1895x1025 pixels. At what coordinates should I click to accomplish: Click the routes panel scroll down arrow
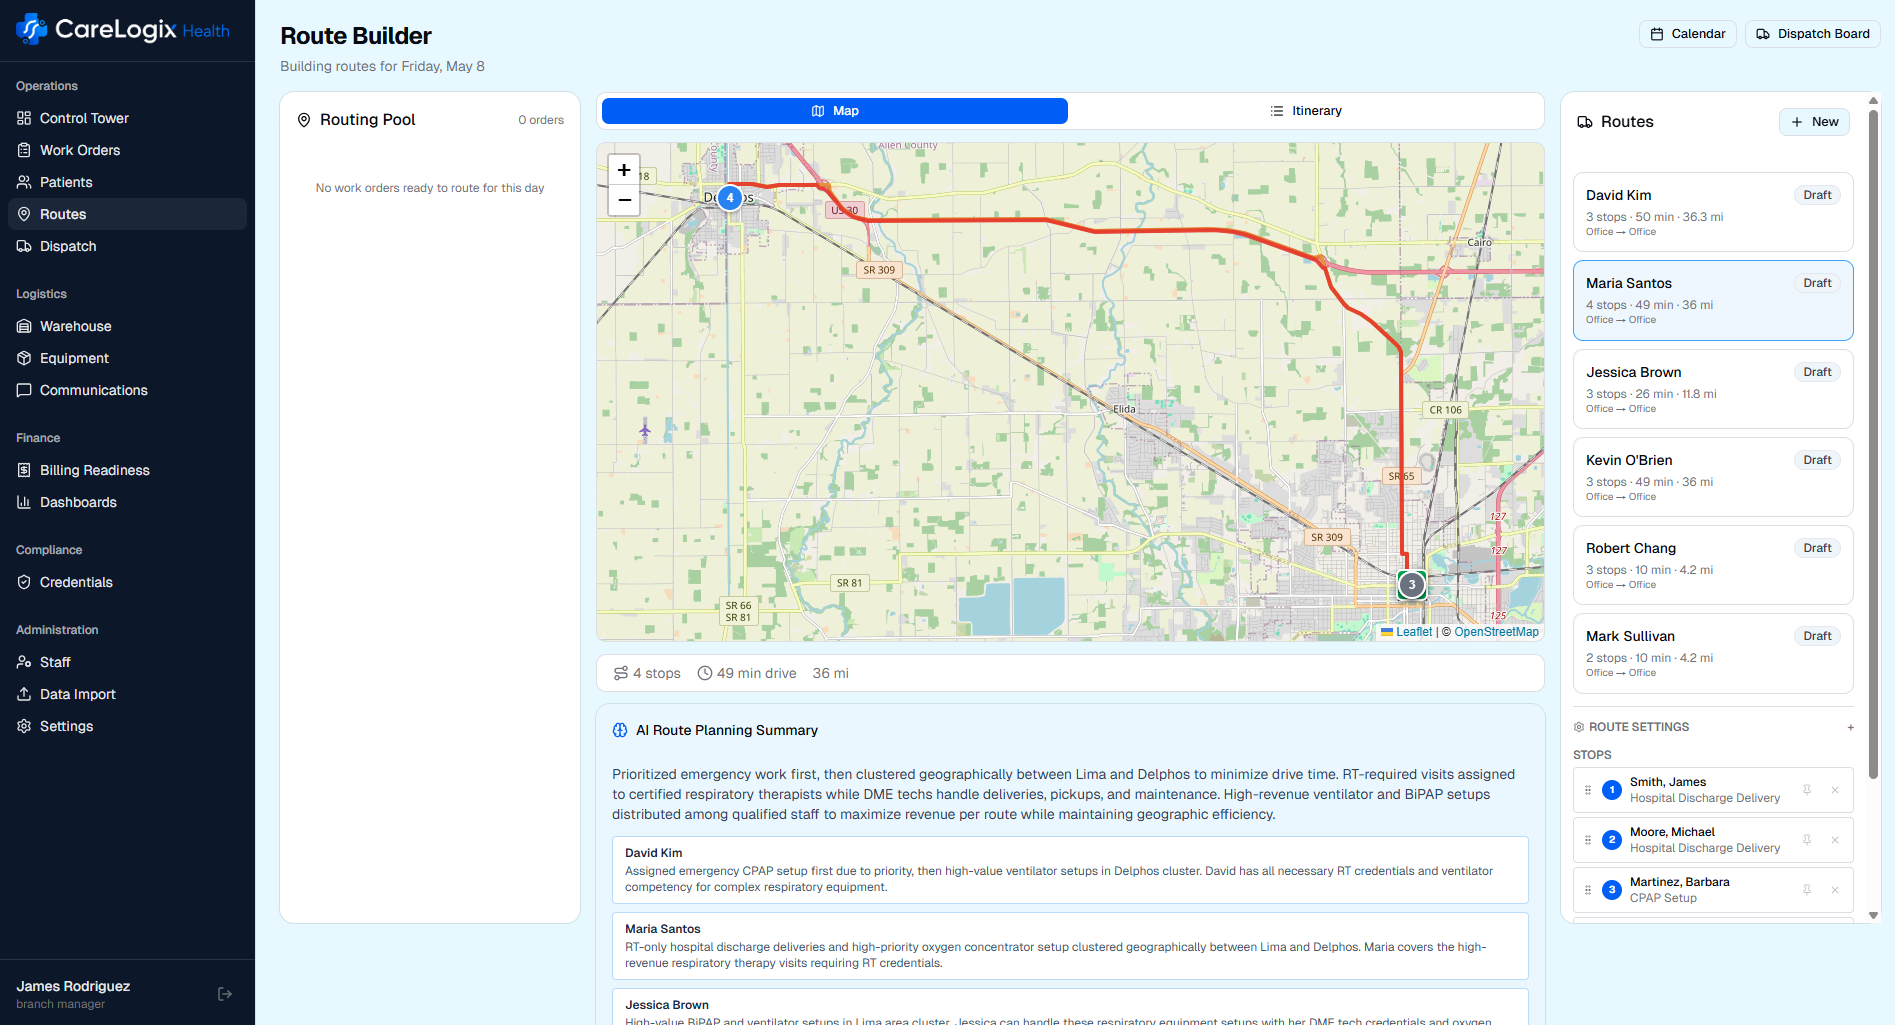coord(1873,915)
